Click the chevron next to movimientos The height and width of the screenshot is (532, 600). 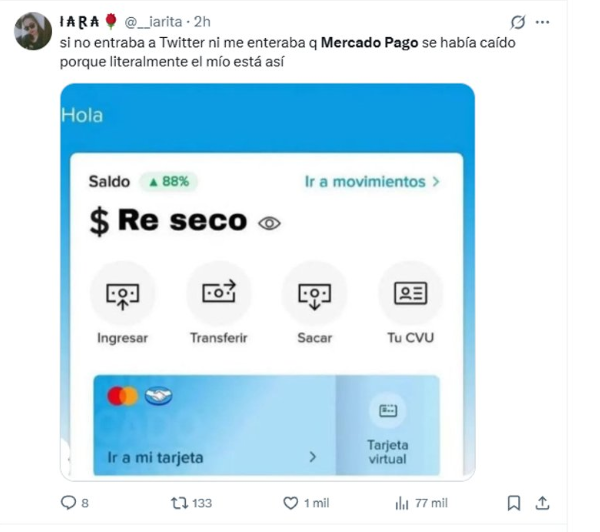pyautogui.click(x=435, y=181)
